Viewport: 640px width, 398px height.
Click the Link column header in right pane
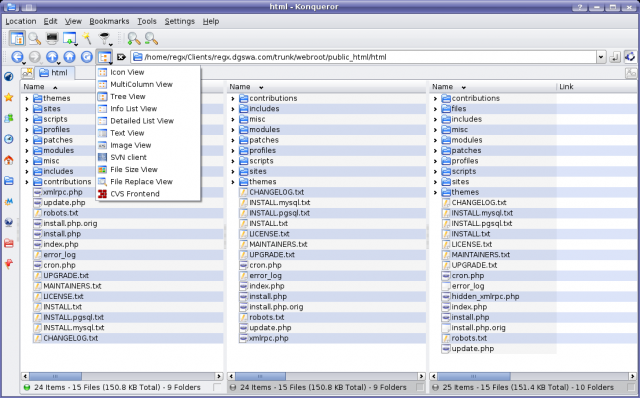coord(597,87)
